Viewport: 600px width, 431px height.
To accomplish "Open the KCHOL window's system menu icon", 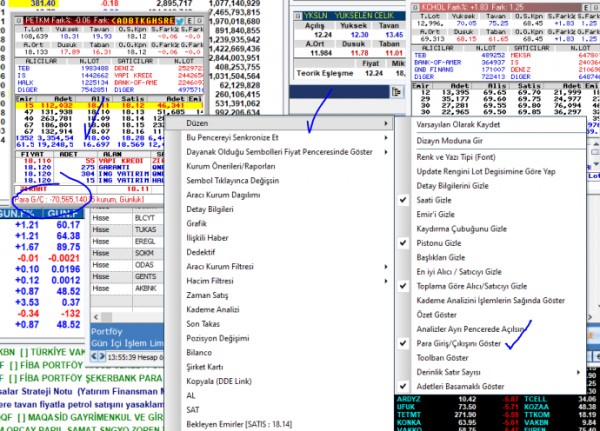I will coord(416,7).
